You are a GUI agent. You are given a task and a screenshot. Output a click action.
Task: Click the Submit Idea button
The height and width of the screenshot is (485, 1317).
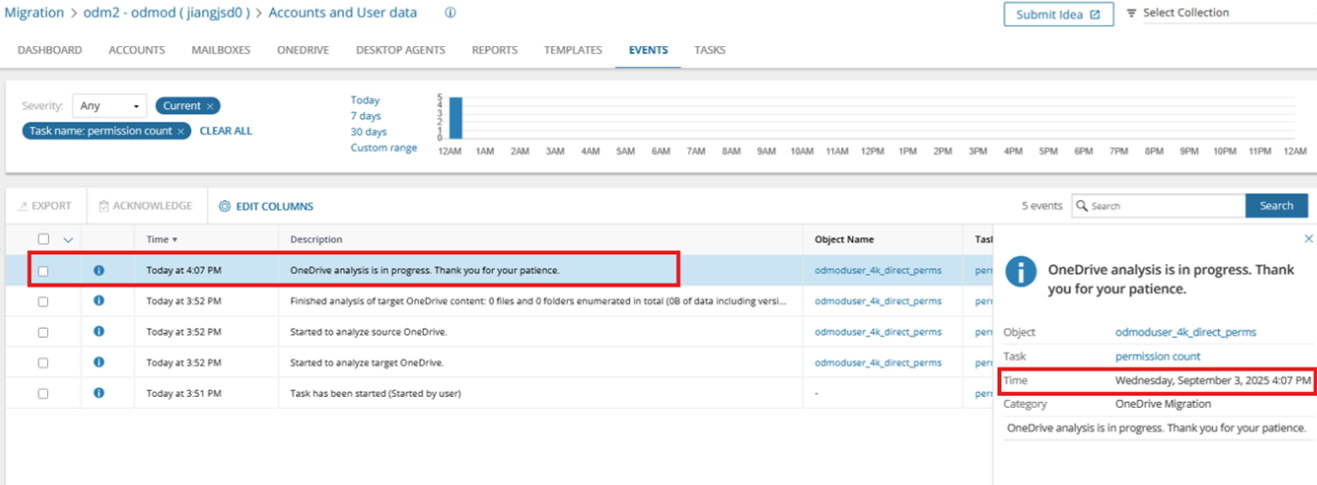tap(1058, 14)
